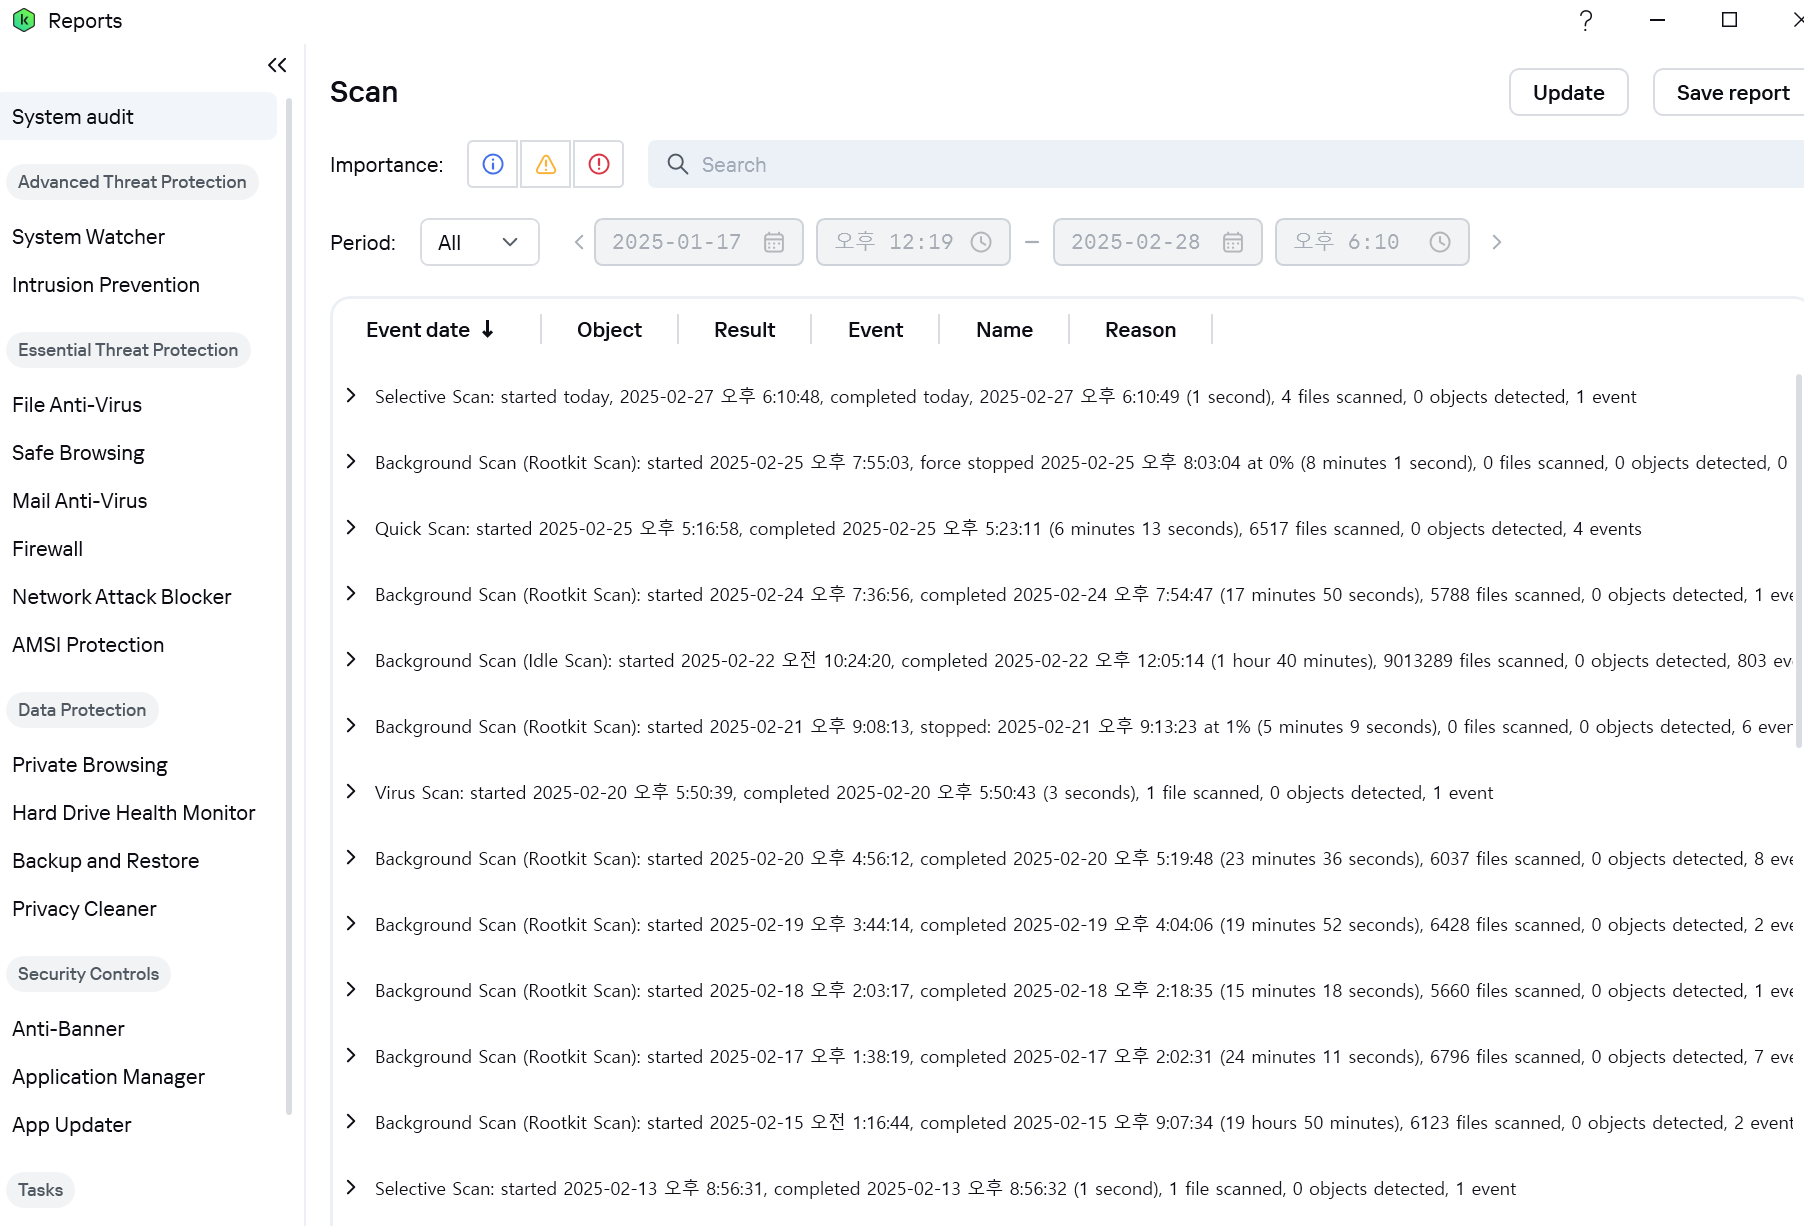Open calendar for start date 2025-01-17

click(x=774, y=242)
